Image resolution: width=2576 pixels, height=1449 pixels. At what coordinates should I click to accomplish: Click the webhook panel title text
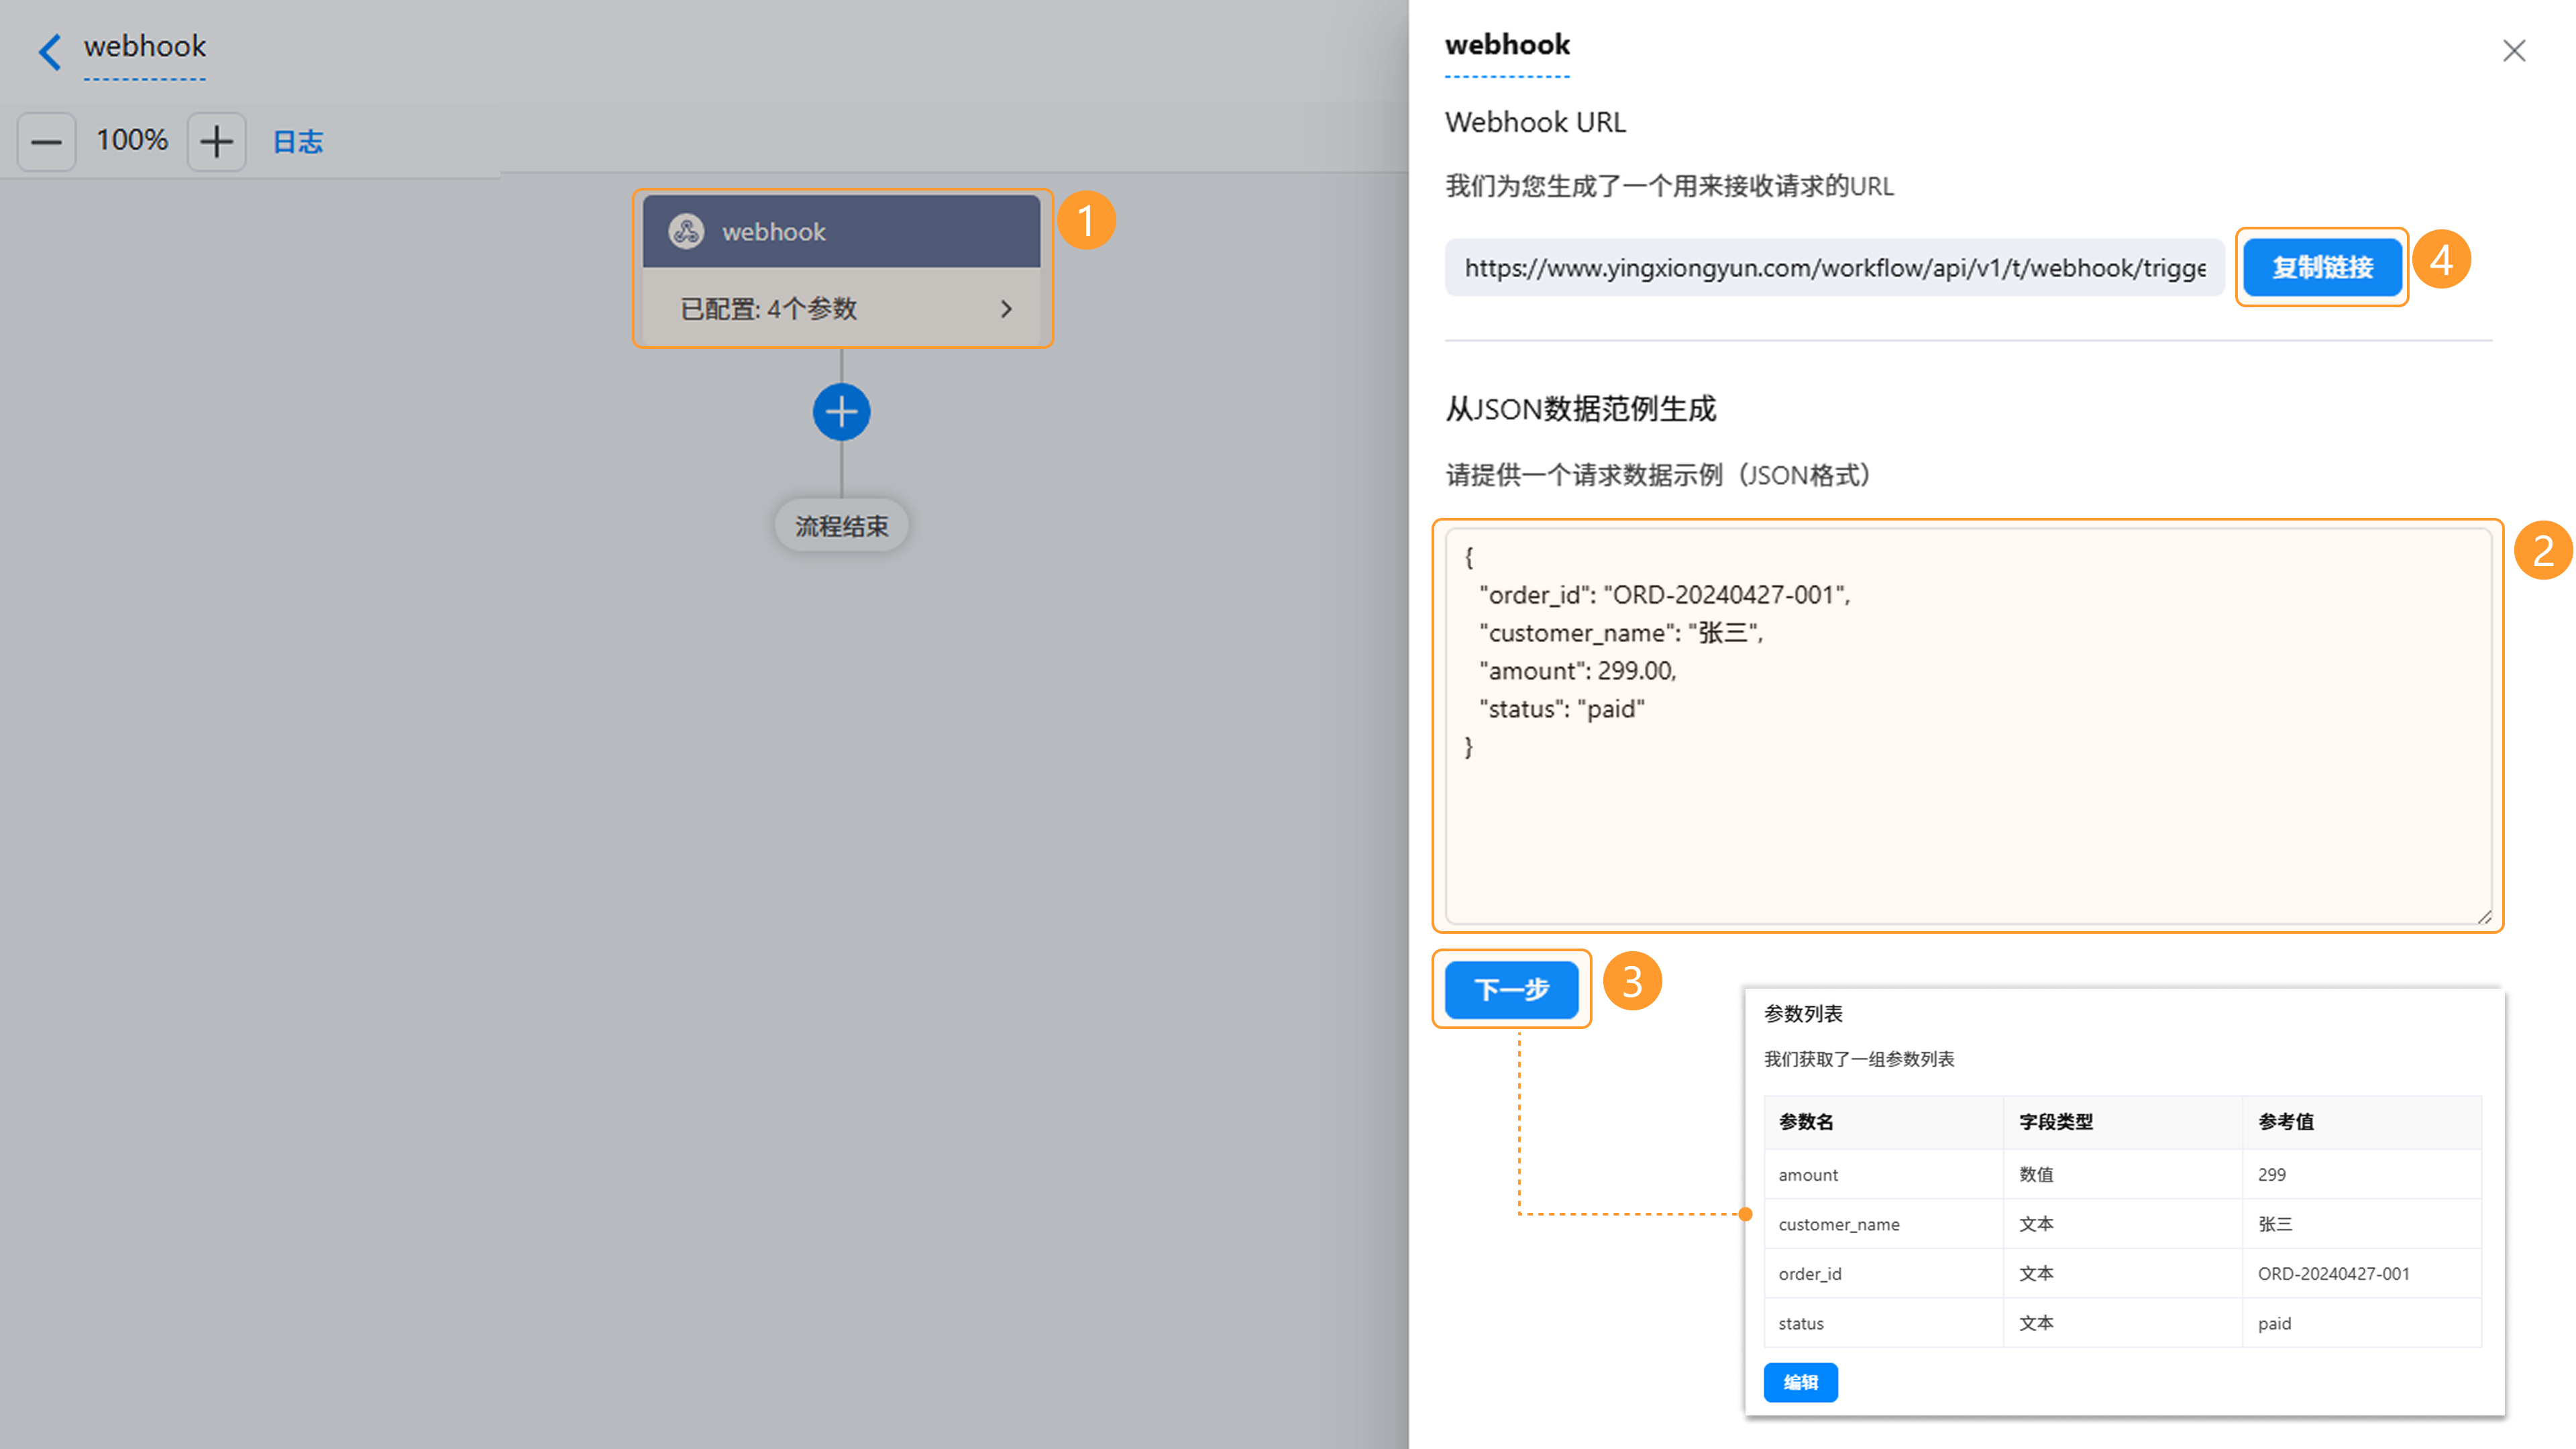pyautogui.click(x=1507, y=45)
